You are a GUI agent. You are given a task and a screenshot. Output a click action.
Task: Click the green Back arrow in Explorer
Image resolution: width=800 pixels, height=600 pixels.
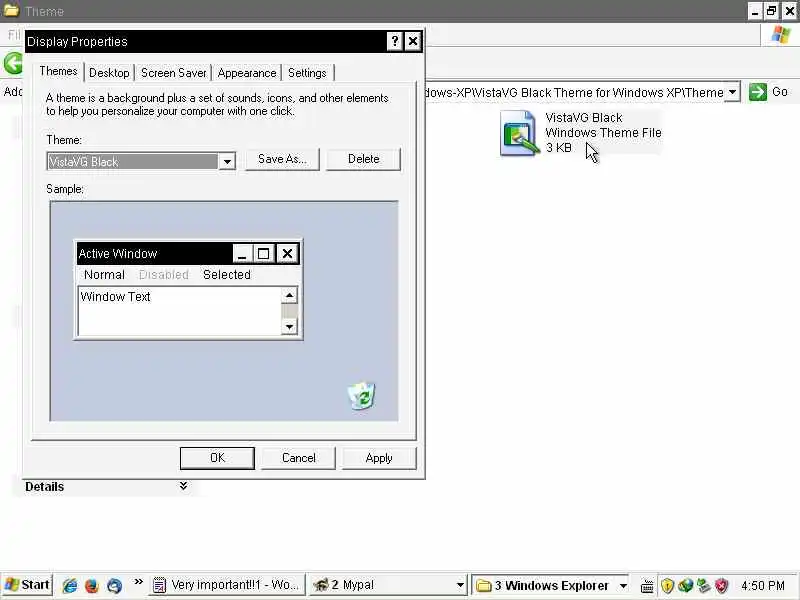pos(13,64)
